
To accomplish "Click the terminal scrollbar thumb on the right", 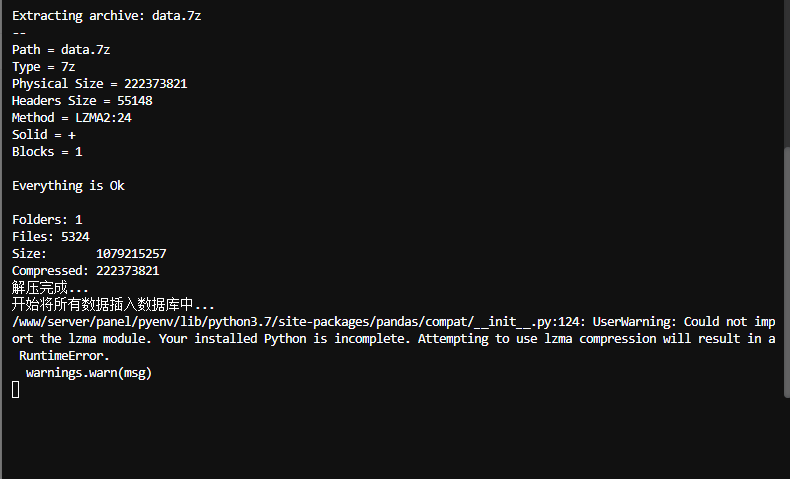I will (x=786, y=272).
